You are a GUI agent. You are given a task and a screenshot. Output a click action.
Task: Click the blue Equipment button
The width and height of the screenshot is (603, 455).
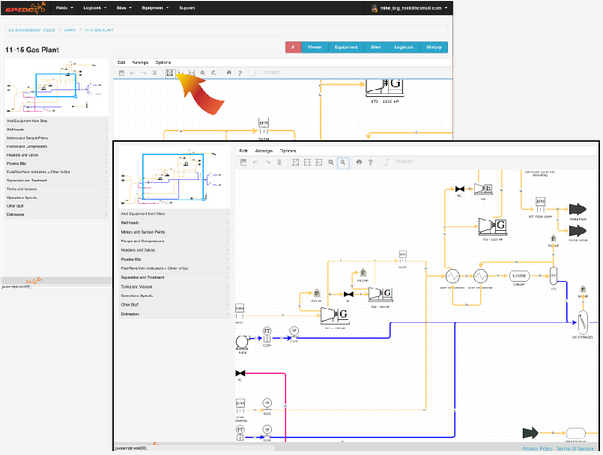[x=346, y=47]
